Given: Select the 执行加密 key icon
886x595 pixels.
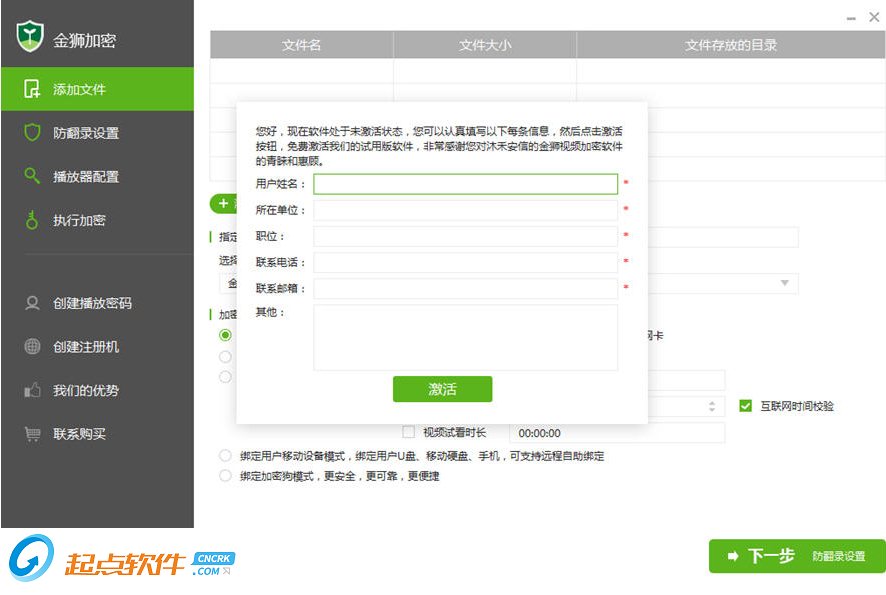Looking at the screenshot, I should tap(32, 219).
